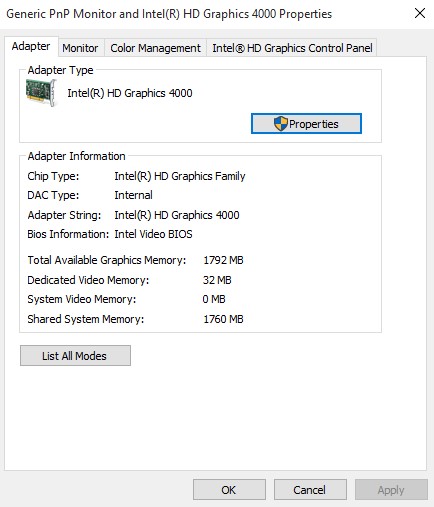
Task: Close the Properties dialog window
Action: (420, 13)
